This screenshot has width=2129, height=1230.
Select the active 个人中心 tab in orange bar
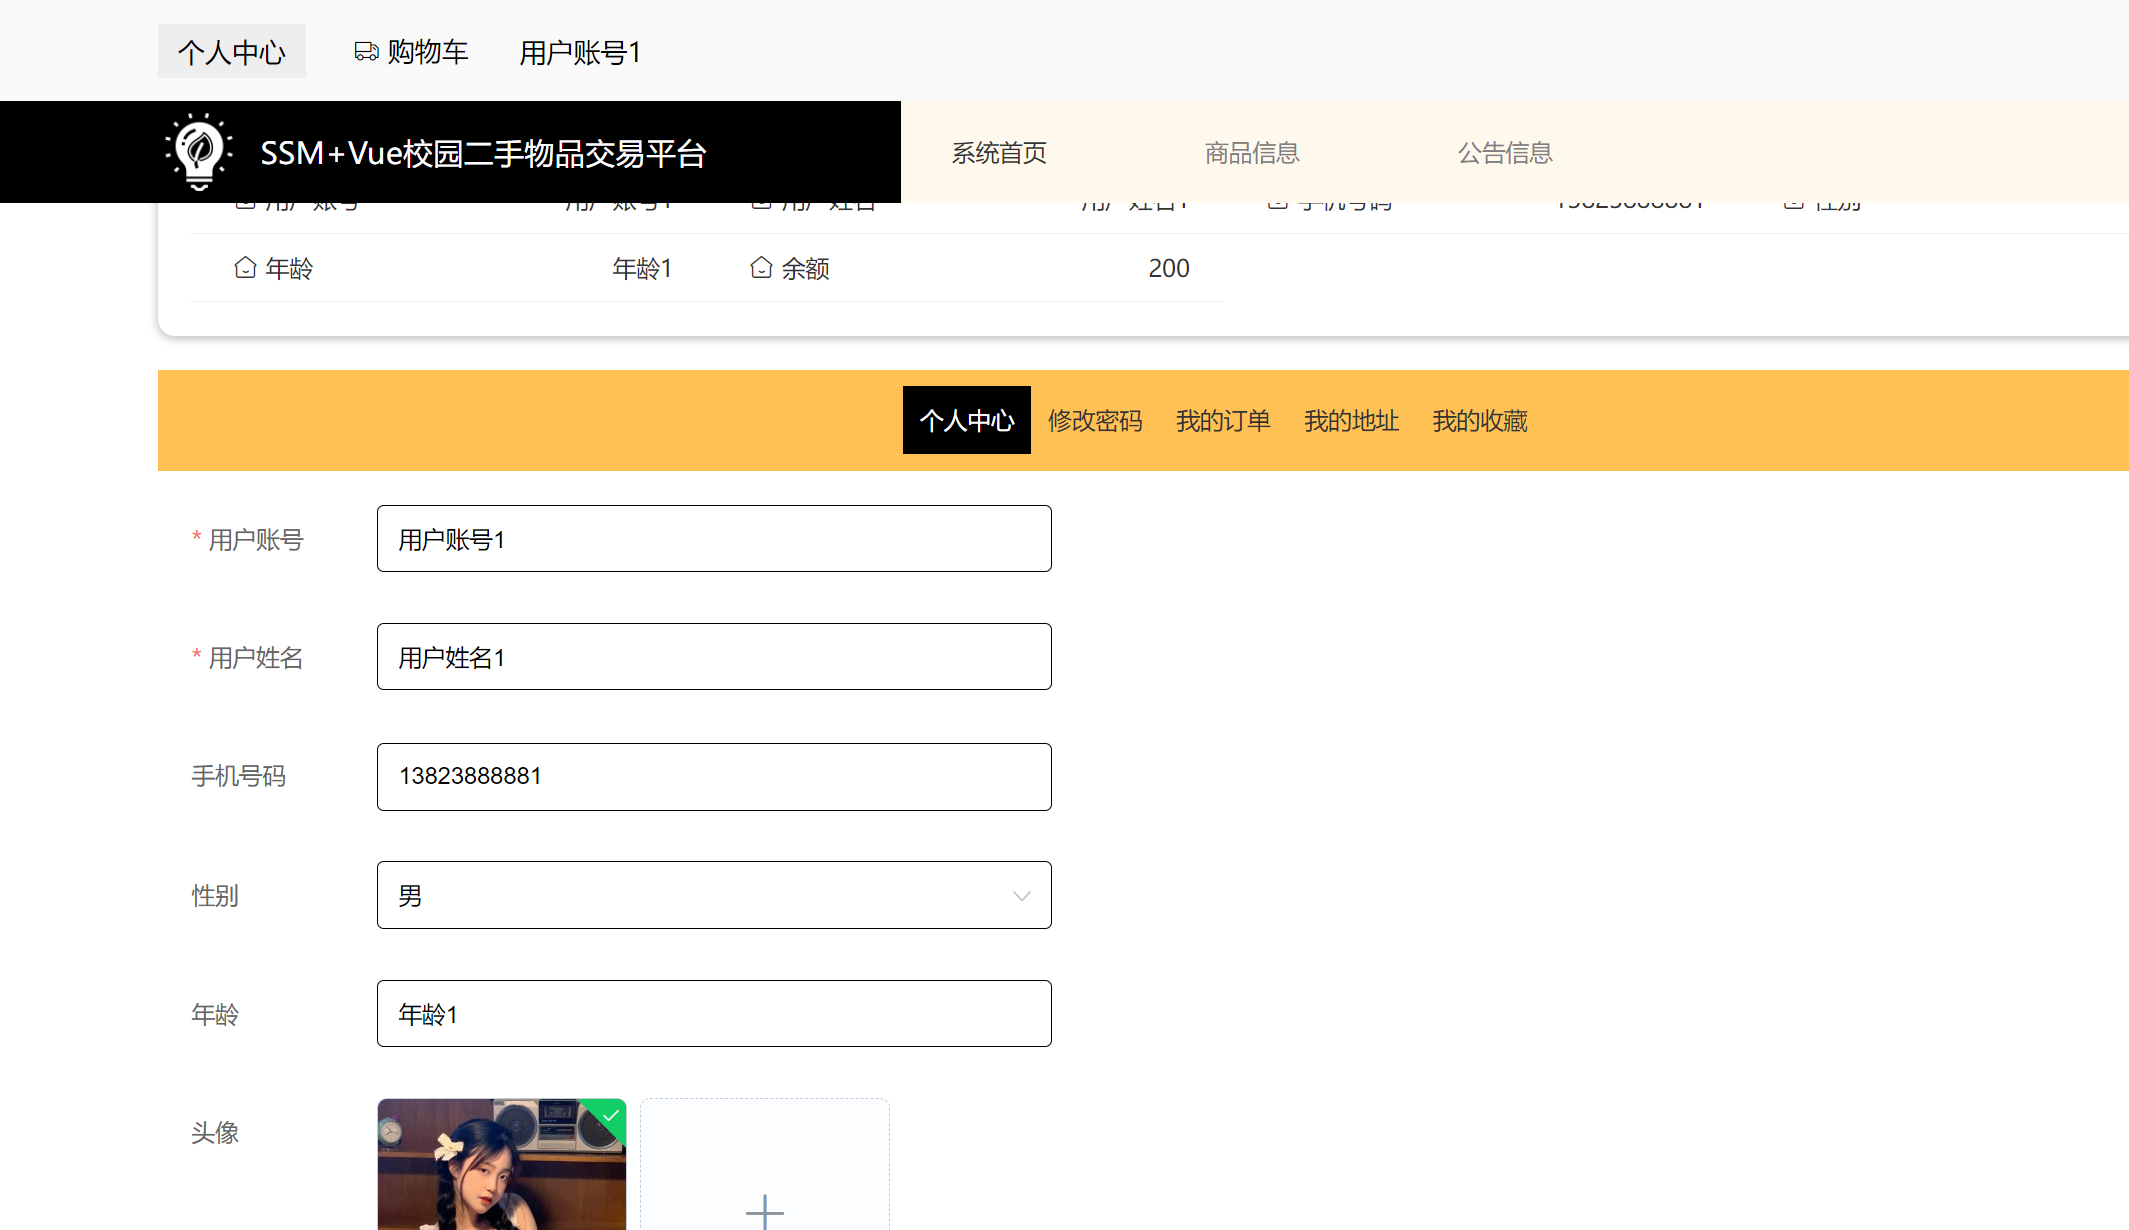[966, 421]
